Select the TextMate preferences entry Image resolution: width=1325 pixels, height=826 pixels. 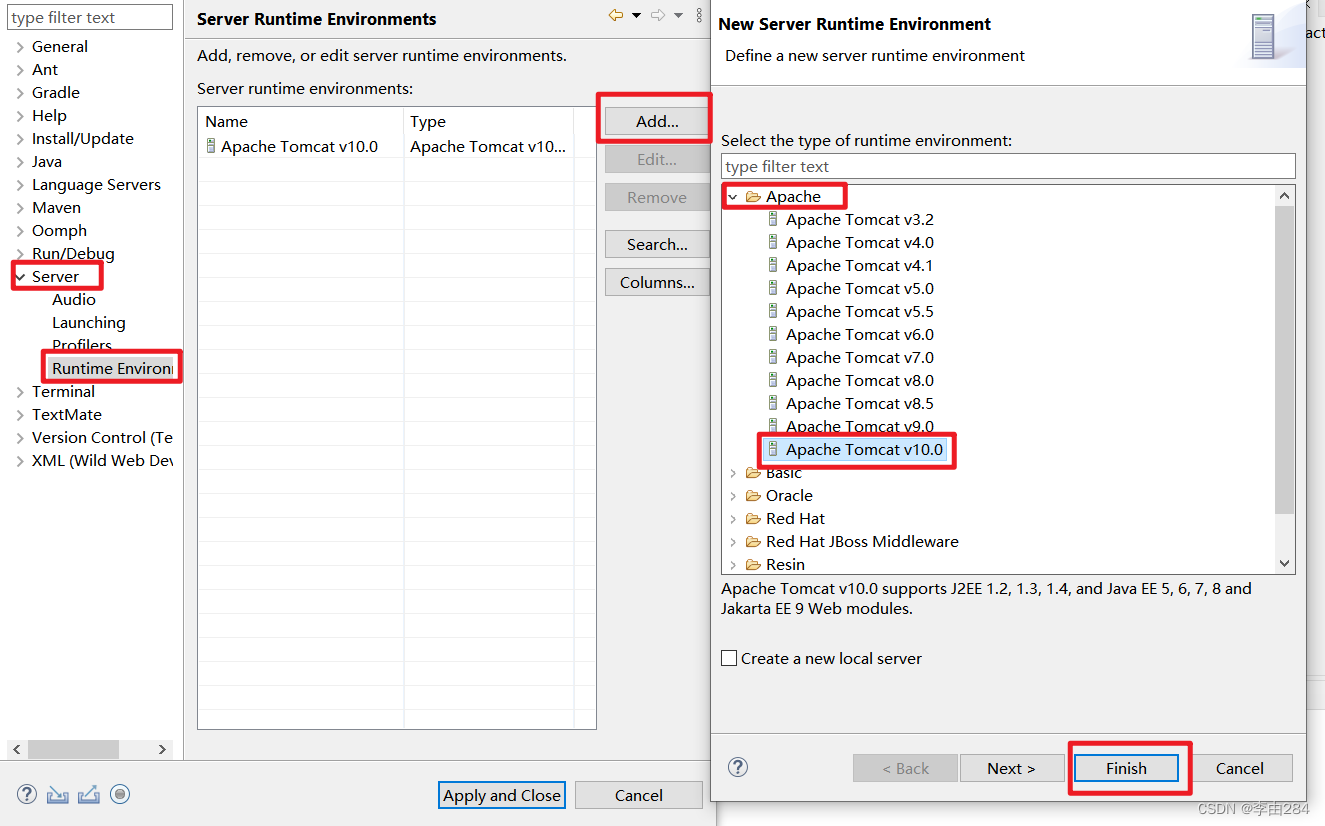67,414
